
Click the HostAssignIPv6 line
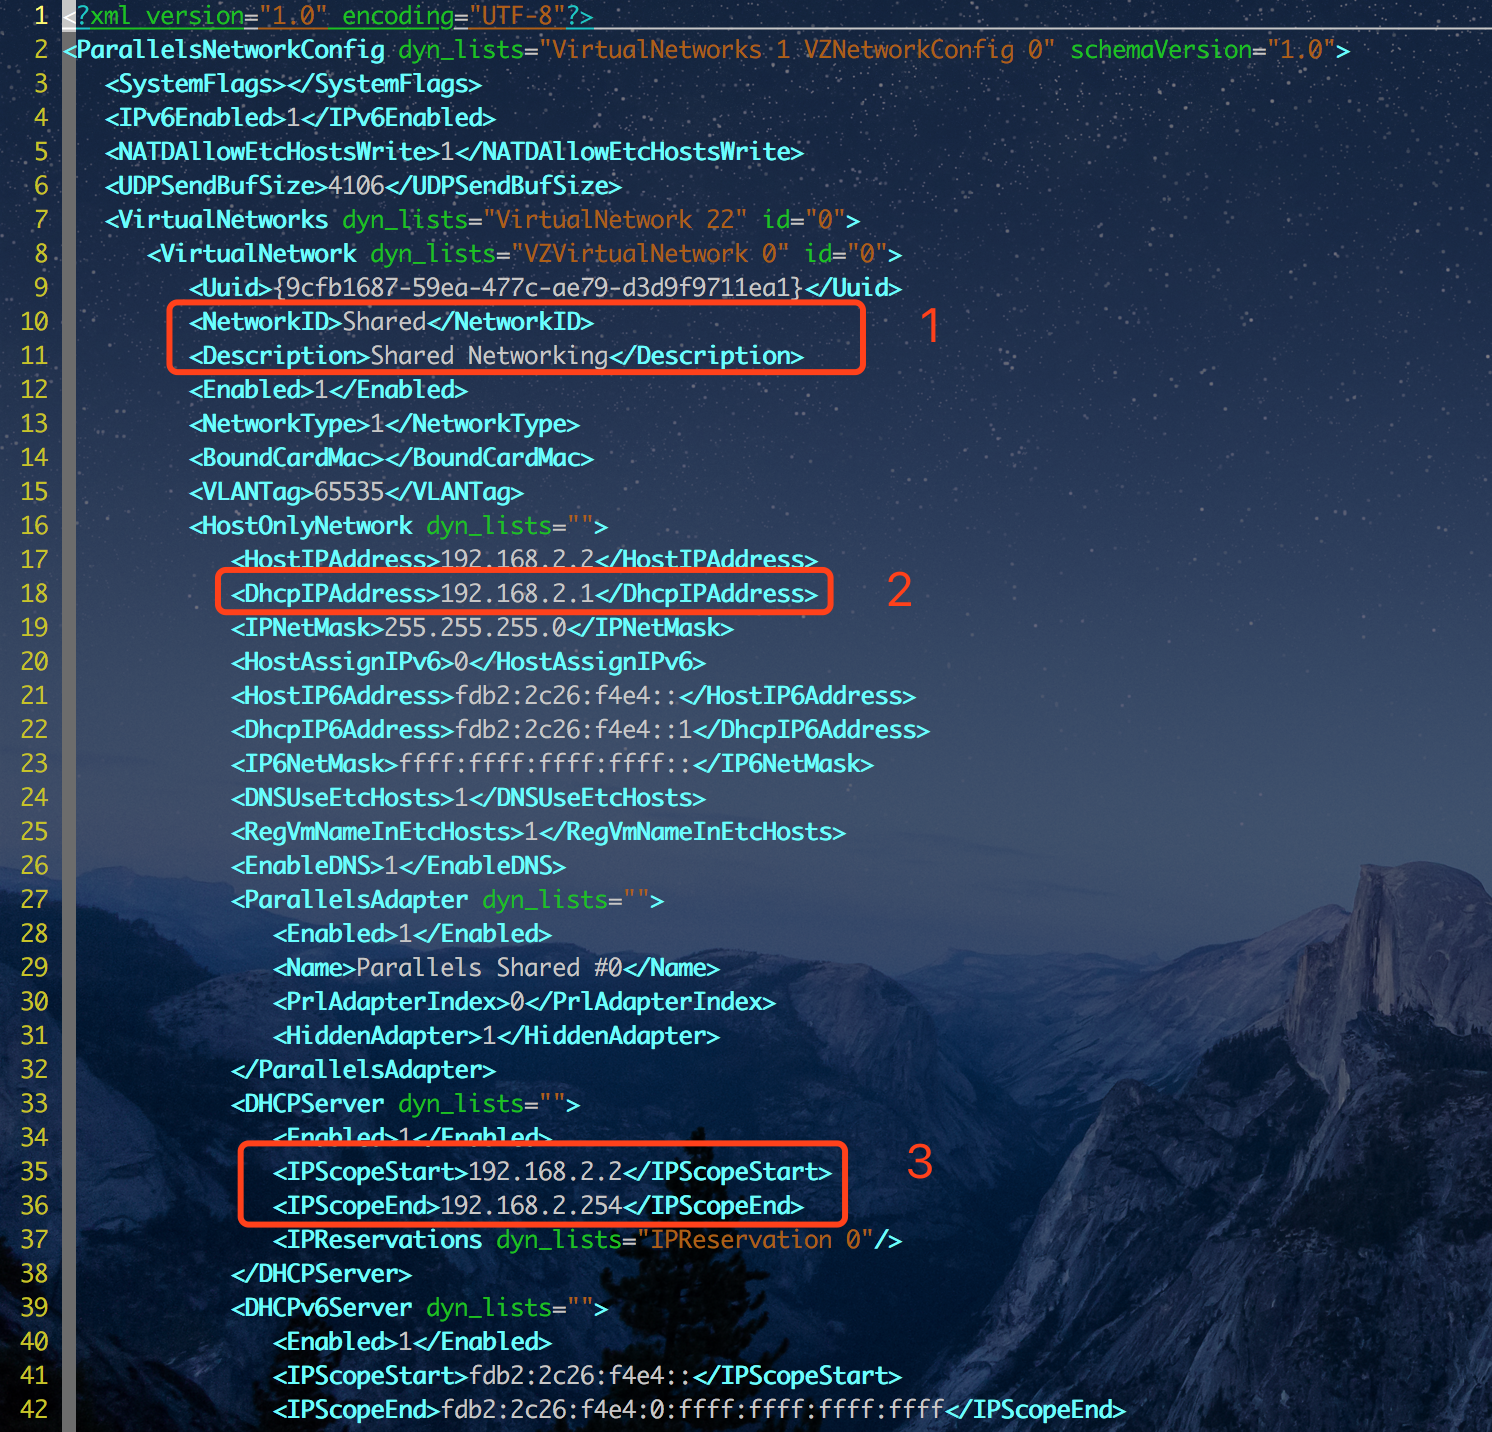(x=469, y=662)
